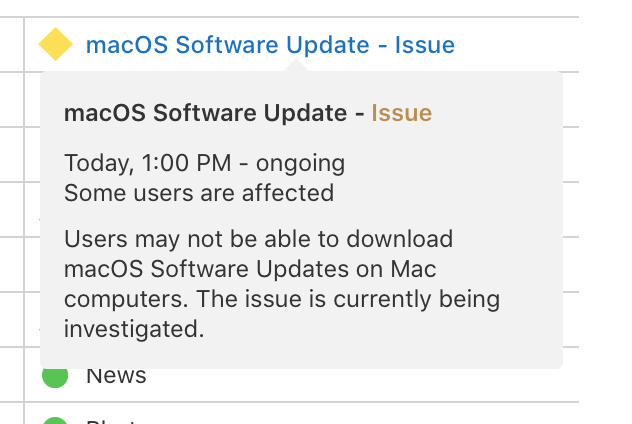Select the News service label
The width and height of the screenshot is (632, 424).
point(116,376)
